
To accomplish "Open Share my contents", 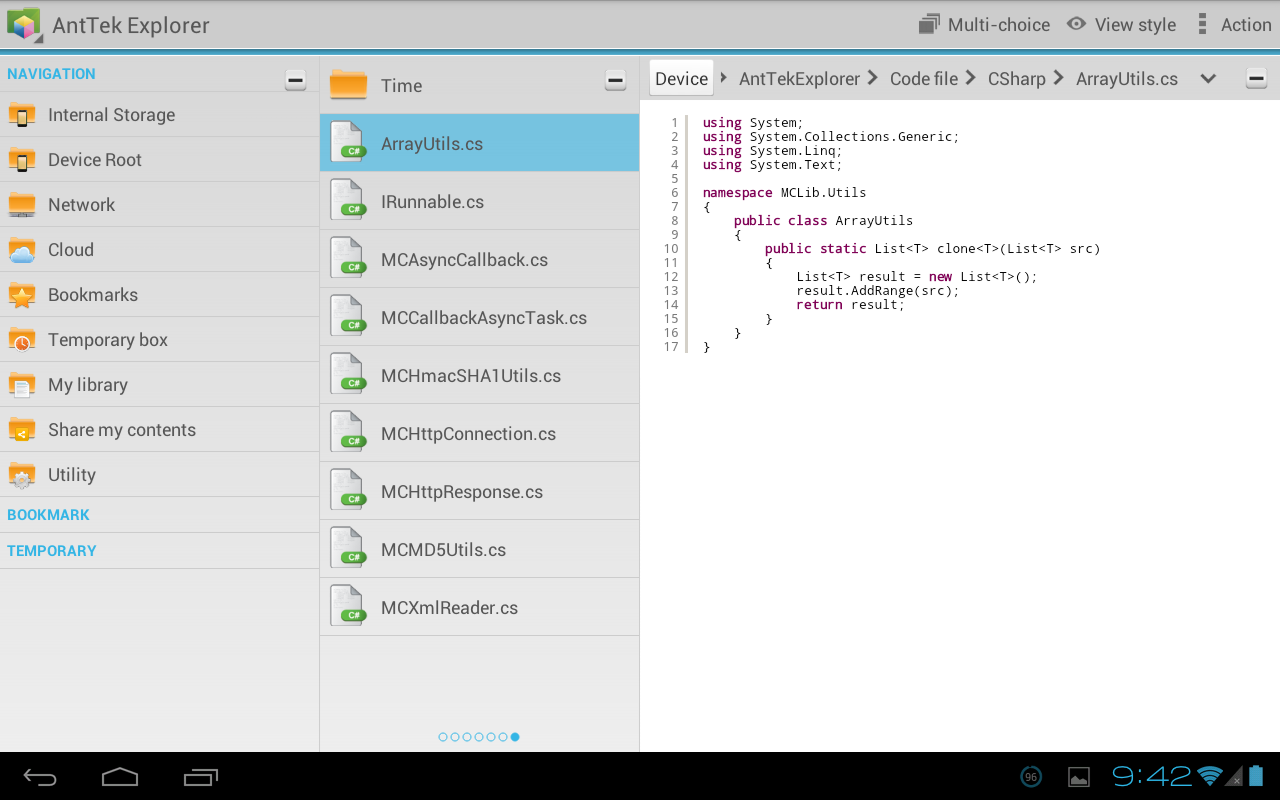I will (x=121, y=429).
